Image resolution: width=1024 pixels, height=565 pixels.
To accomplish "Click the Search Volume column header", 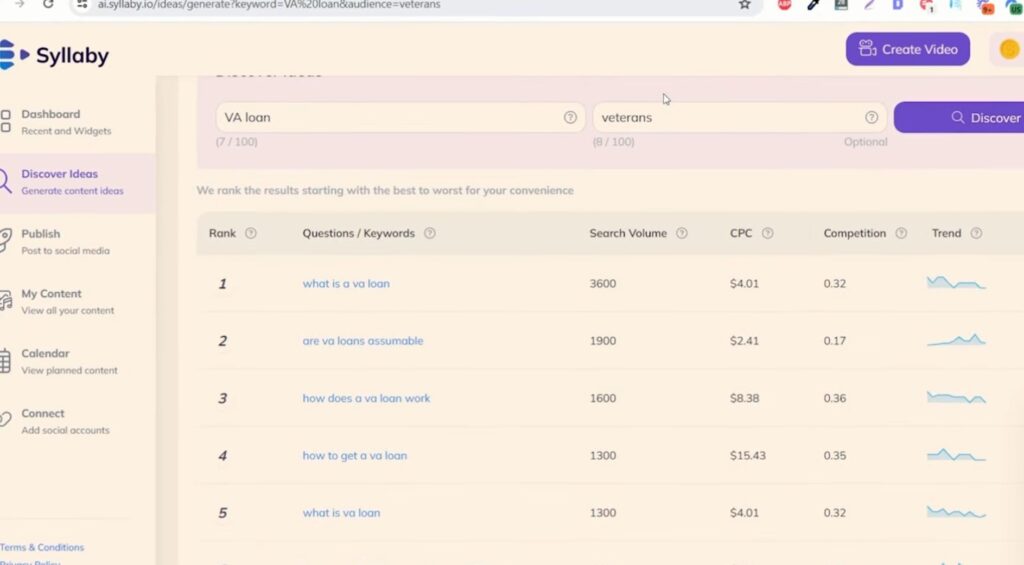I will click(x=628, y=233).
